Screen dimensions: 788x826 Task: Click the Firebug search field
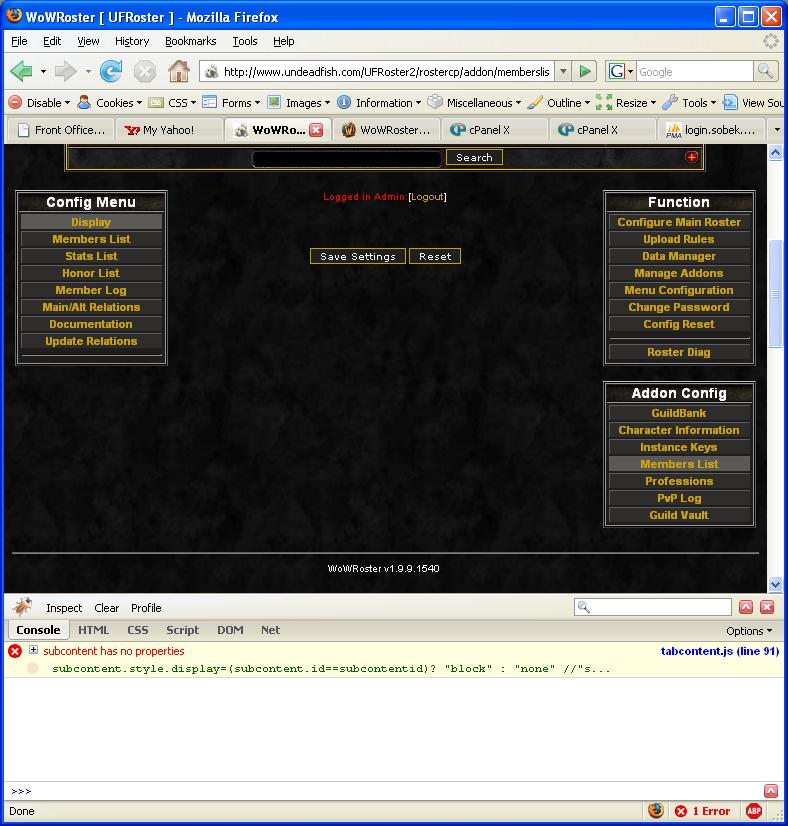(x=653, y=607)
